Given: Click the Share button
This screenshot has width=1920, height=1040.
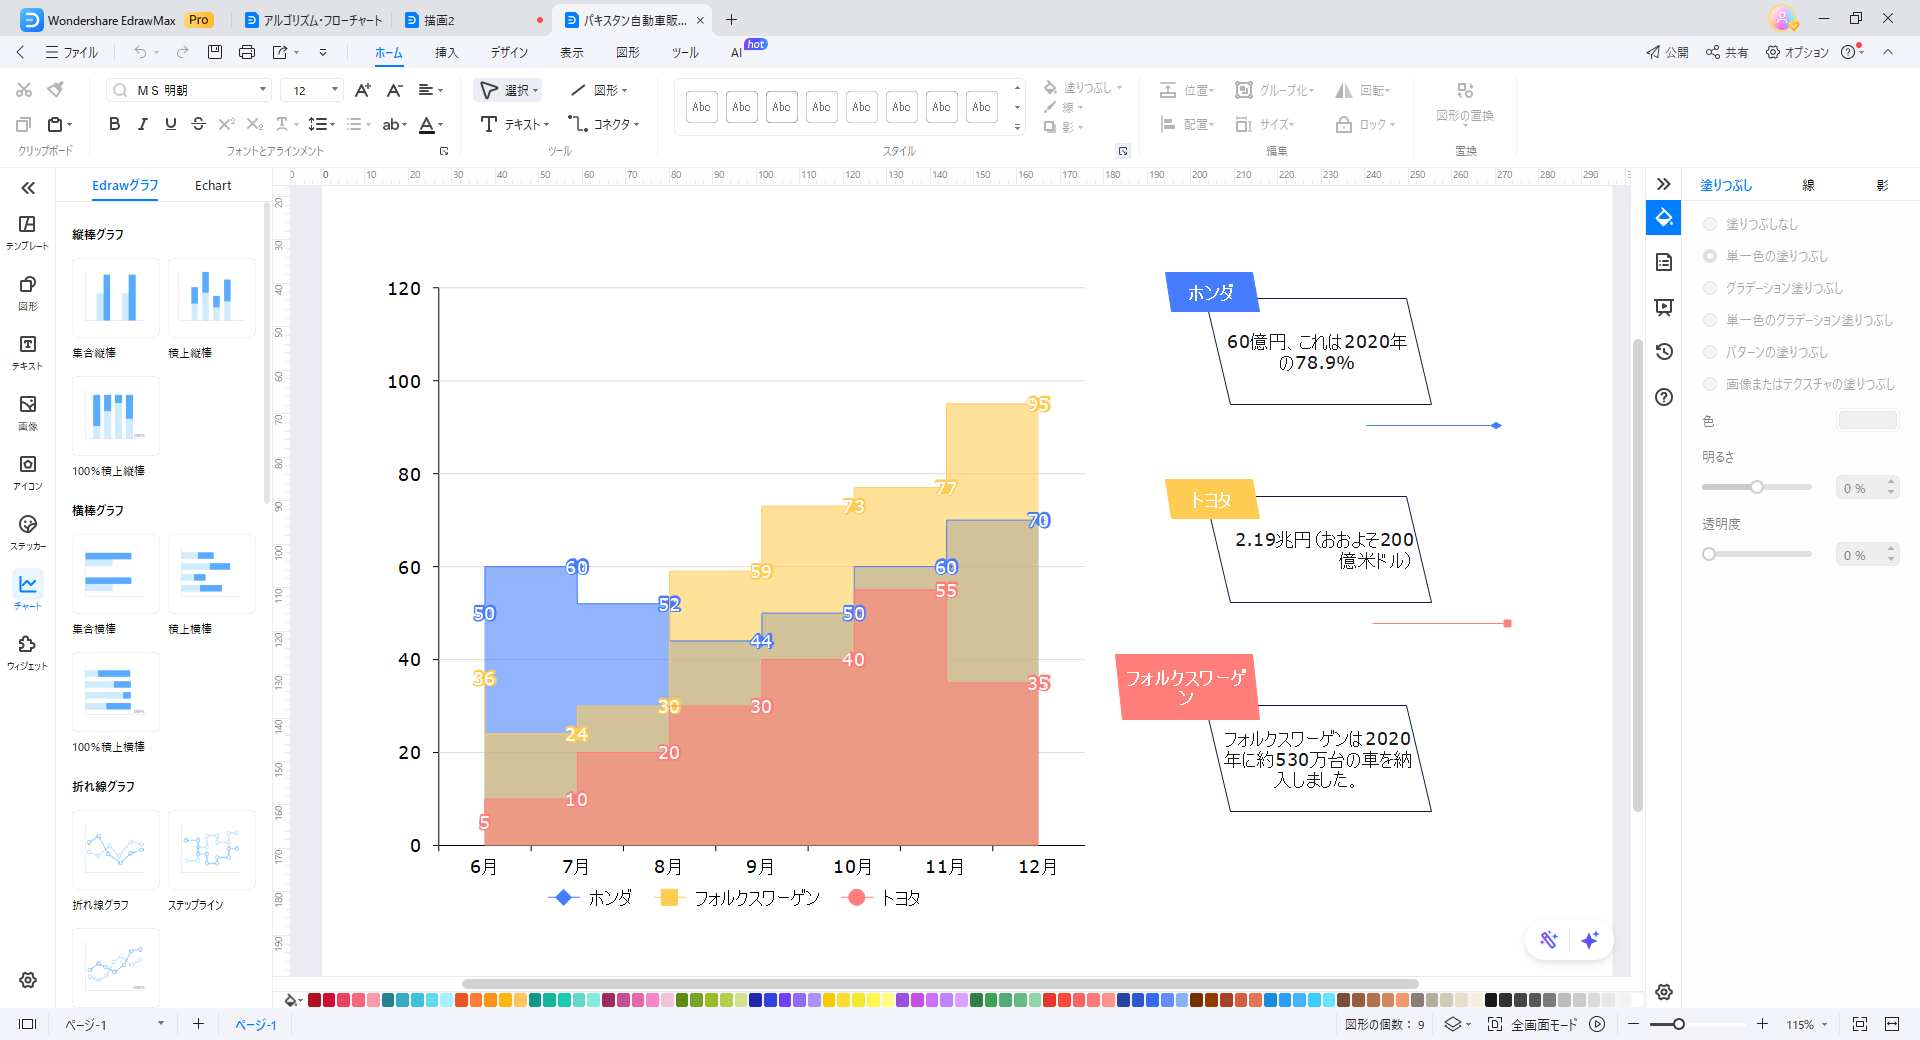Looking at the screenshot, I should pyautogui.click(x=1727, y=52).
